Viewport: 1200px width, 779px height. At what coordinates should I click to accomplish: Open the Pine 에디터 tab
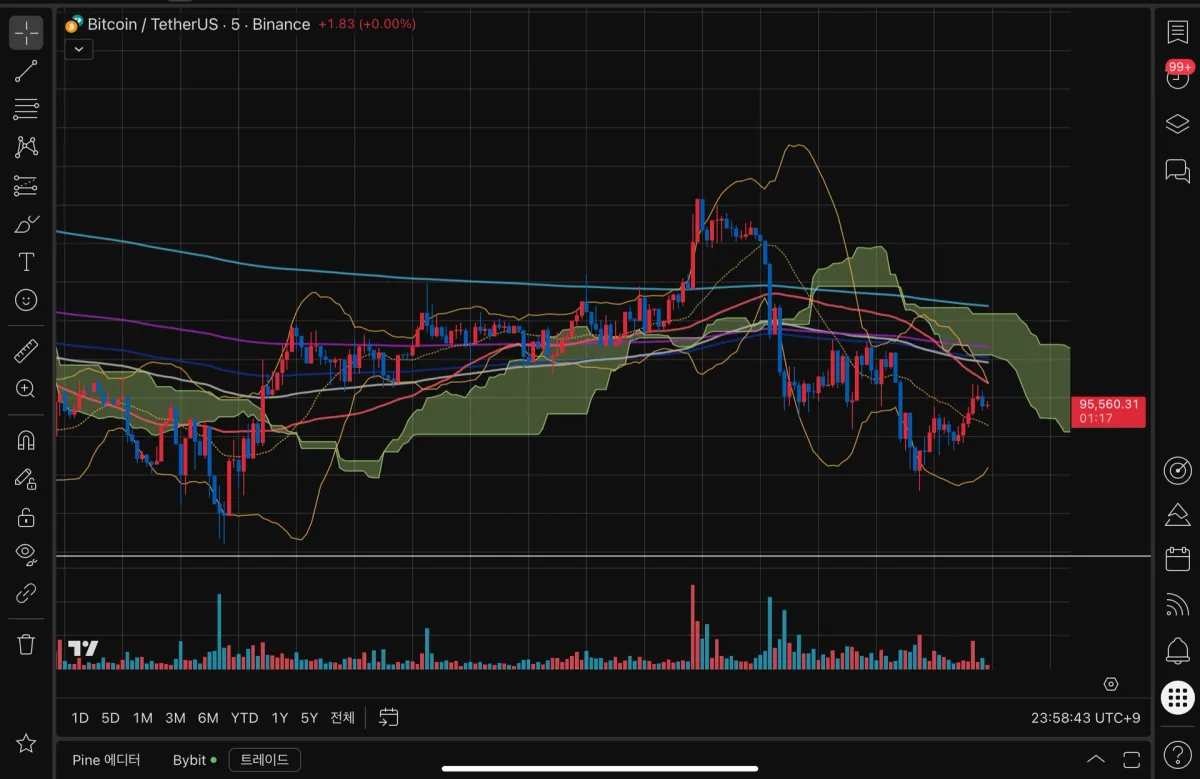106,760
